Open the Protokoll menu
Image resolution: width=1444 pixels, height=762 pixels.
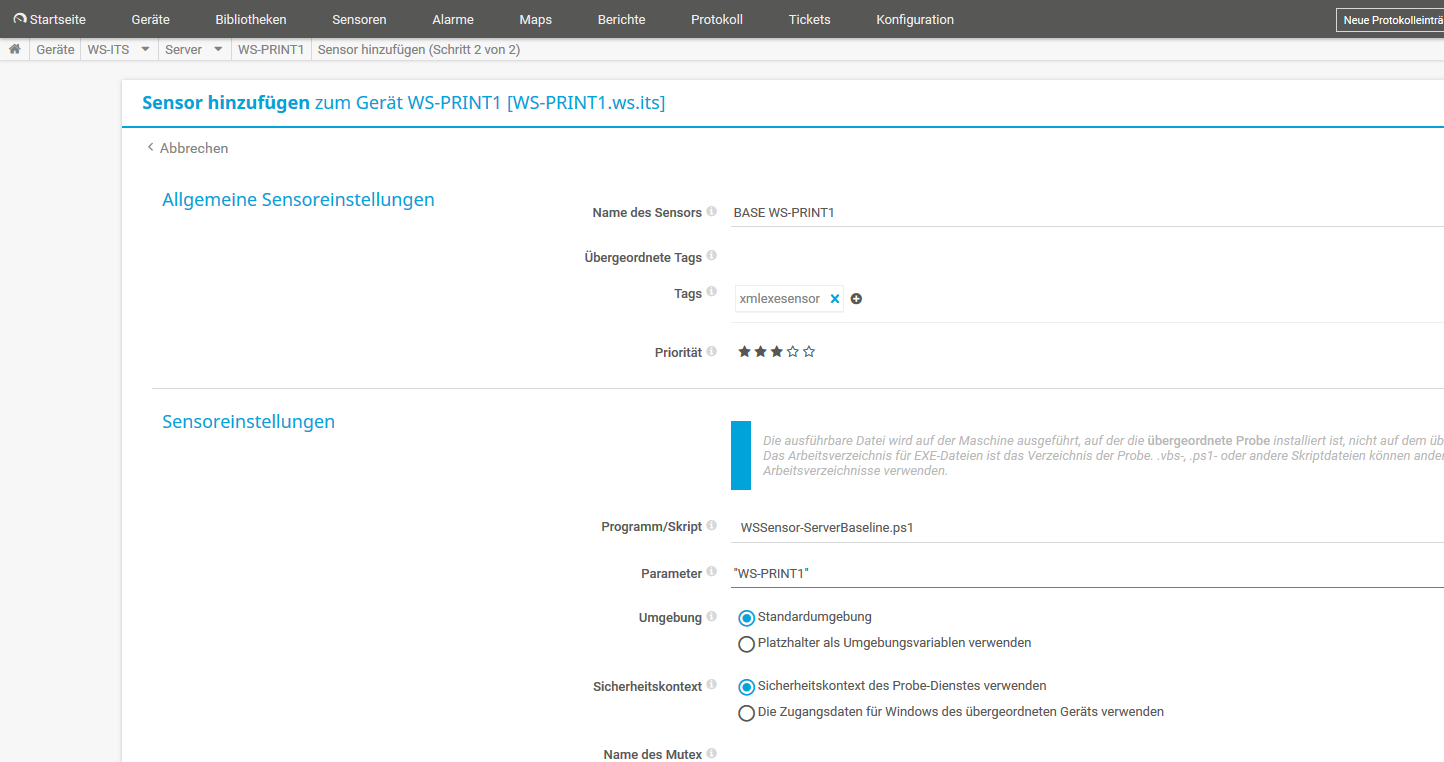[x=717, y=19]
